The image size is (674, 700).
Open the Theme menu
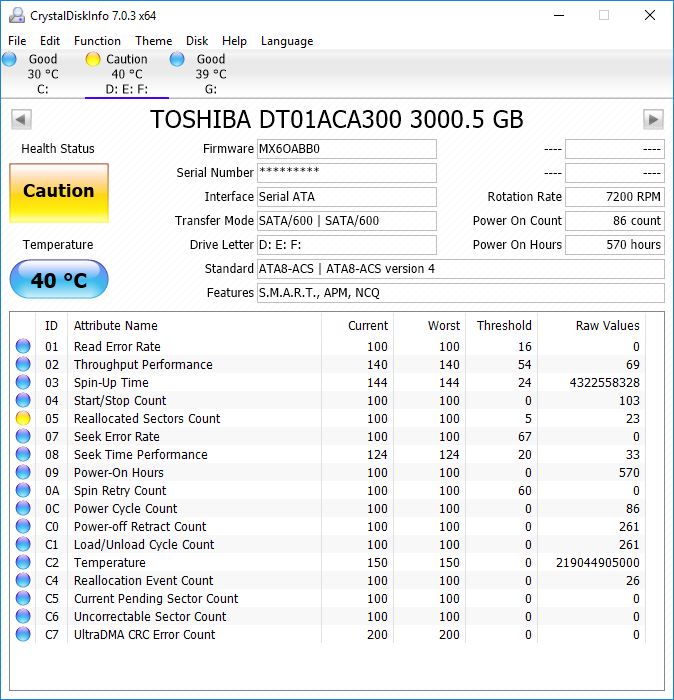tap(154, 41)
